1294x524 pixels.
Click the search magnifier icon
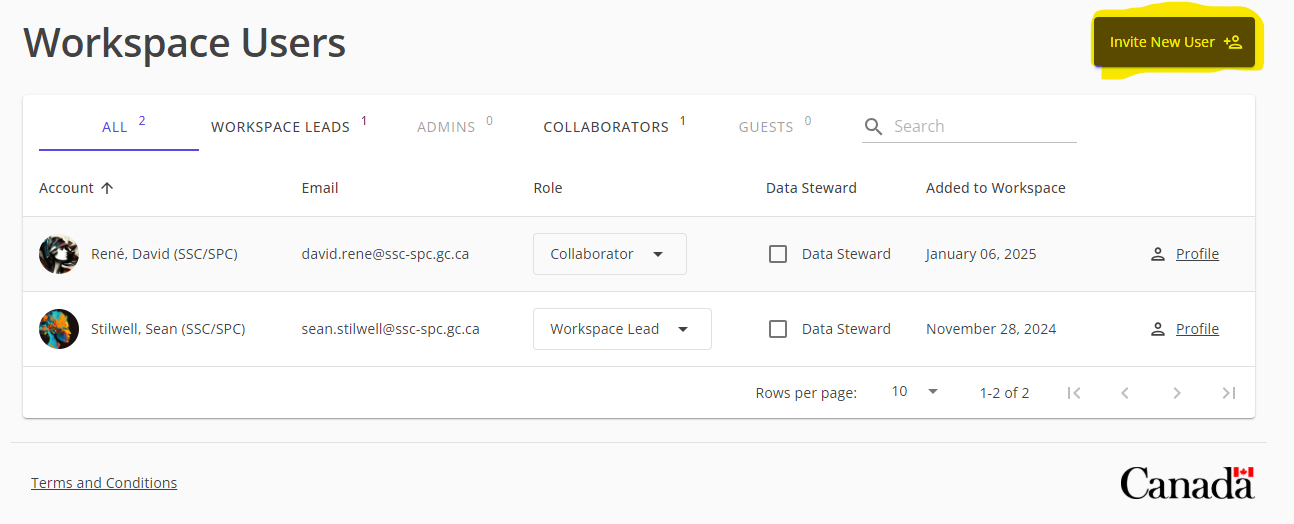point(873,127)
